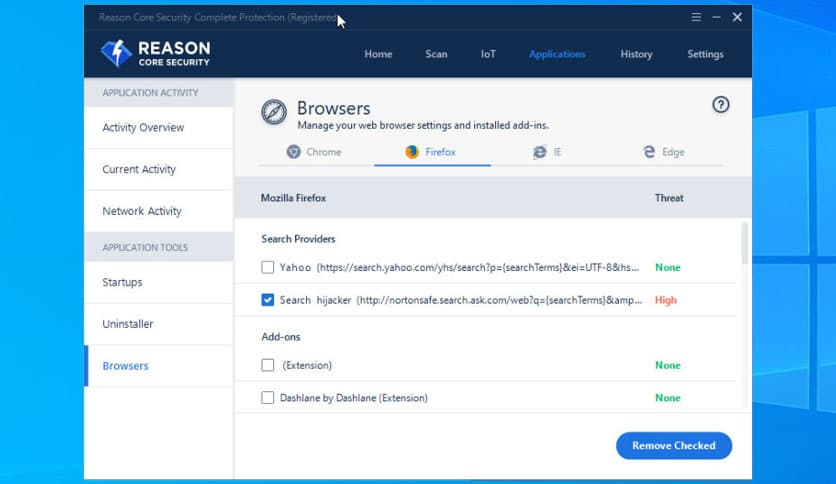
Task: Click the None threat label for Yahoo
Action: tap(668, 267)
